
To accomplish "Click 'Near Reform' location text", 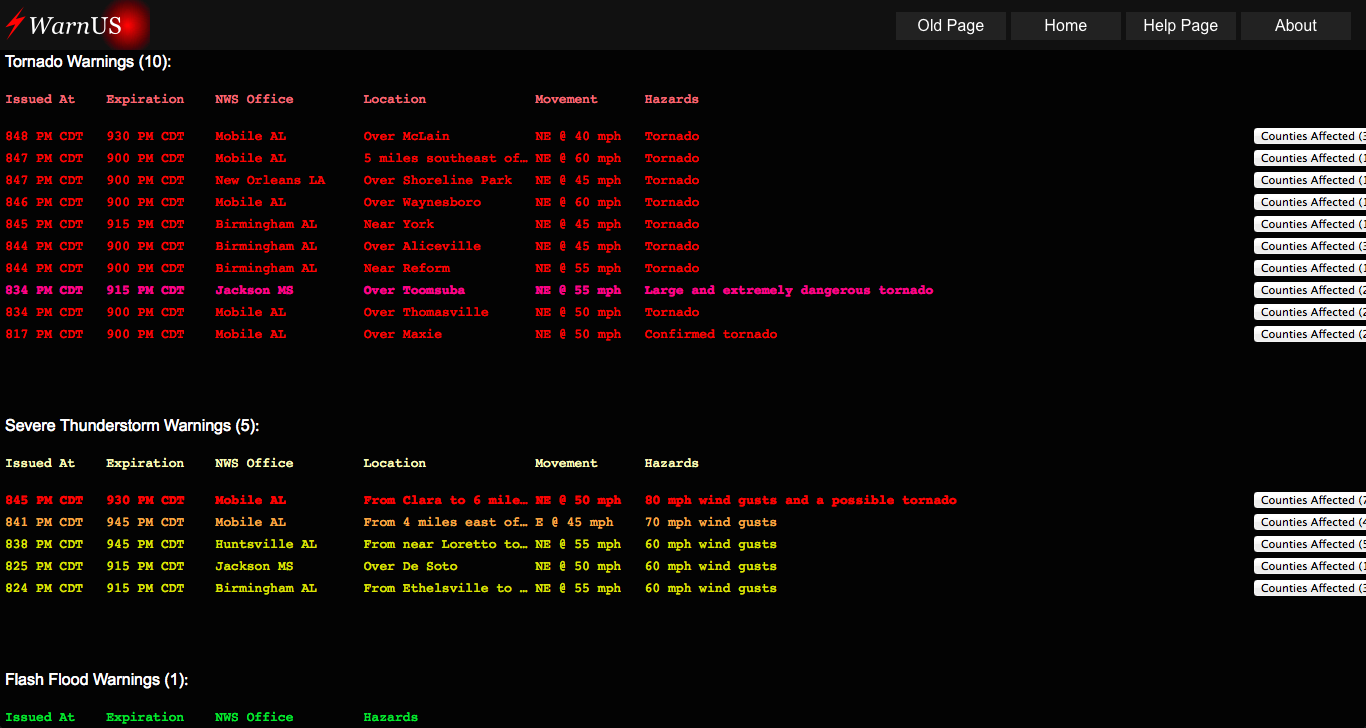I will coord(407,268).
